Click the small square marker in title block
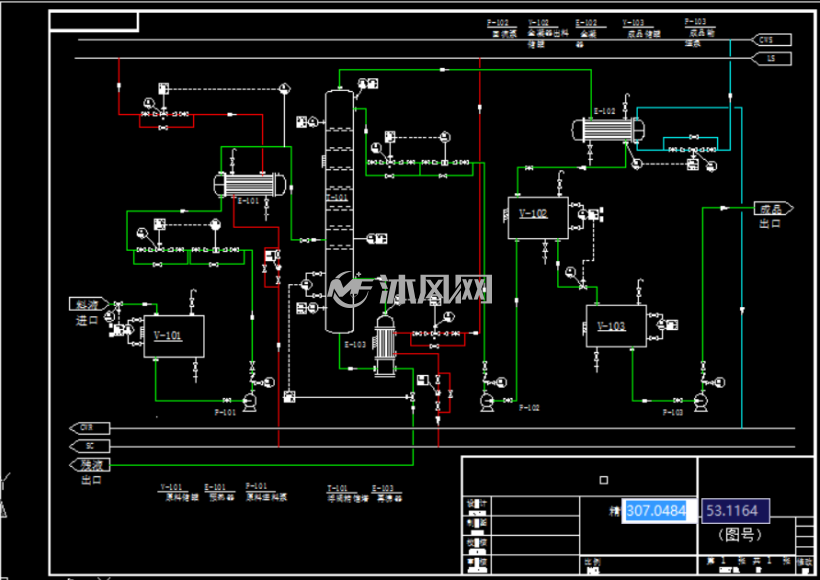The height and width of the screenshot is (580, 820). click(603, 480)
